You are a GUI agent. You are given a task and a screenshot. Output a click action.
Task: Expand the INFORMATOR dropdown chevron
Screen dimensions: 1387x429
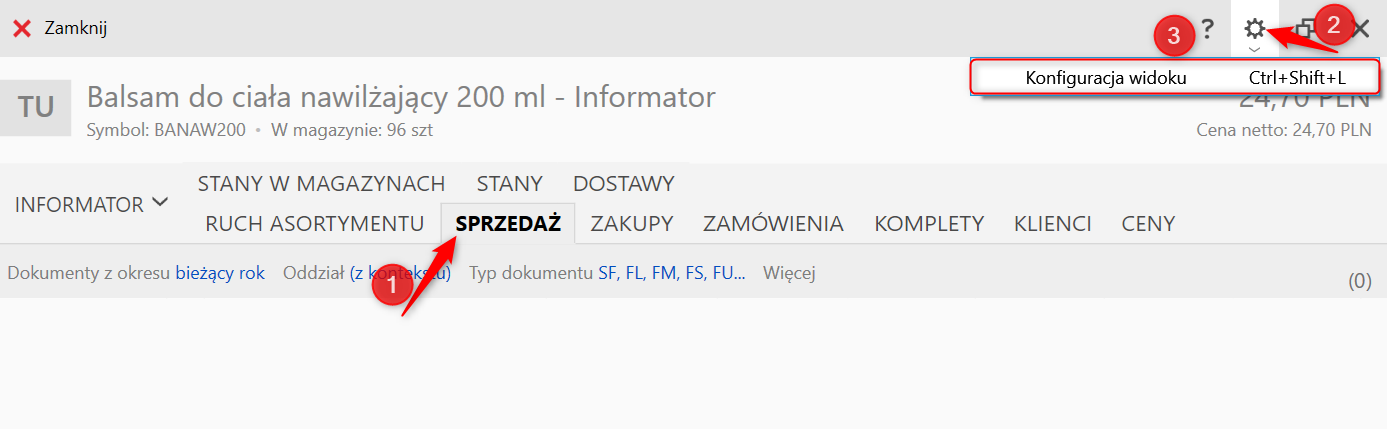(x=160, y=203)
